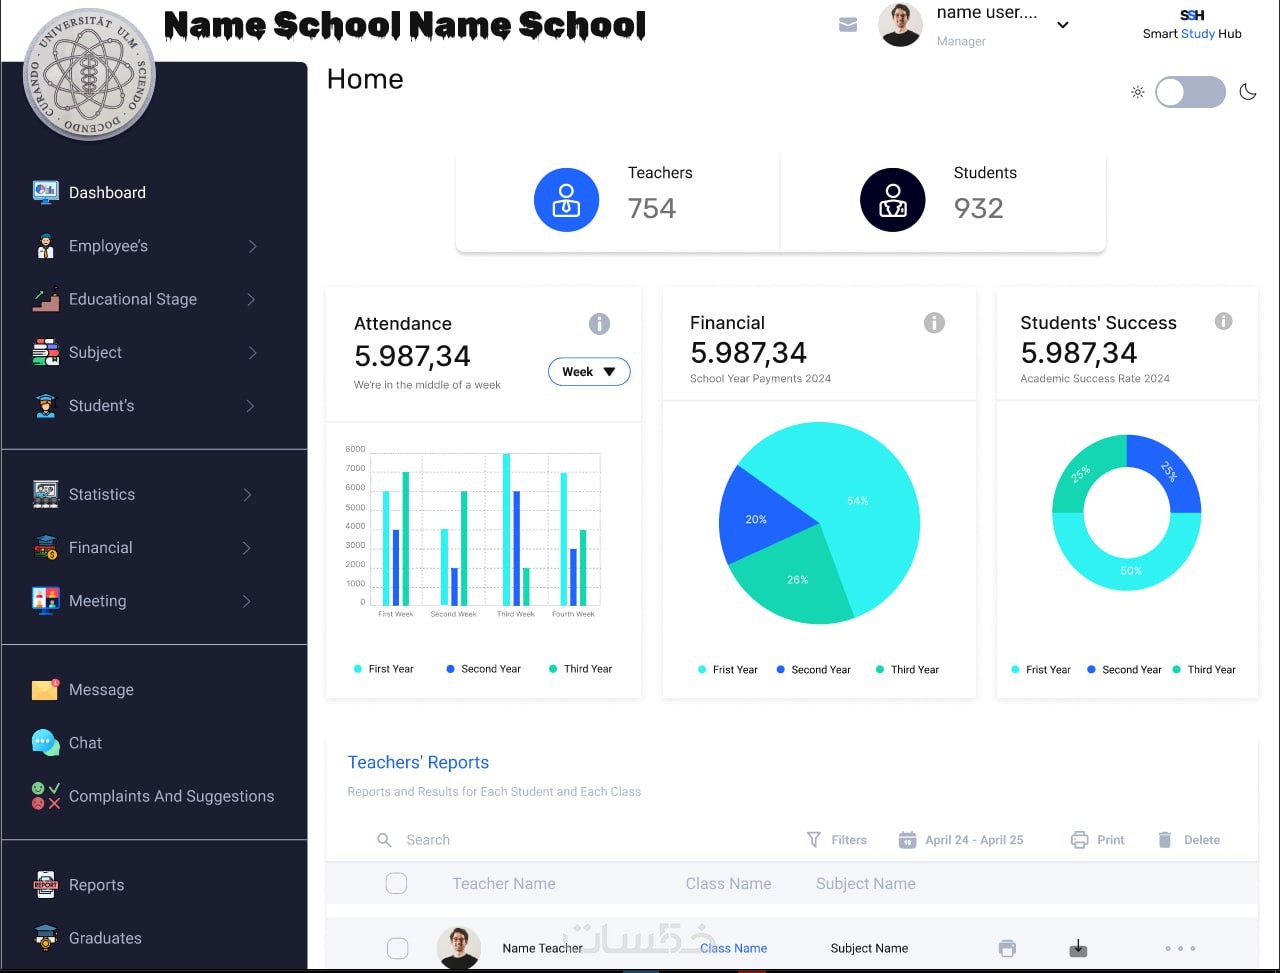1280x973 pixels.
Task: Expand the Employee's sidebar chevron
Action: pyautogui.click(x=252, y=246)
